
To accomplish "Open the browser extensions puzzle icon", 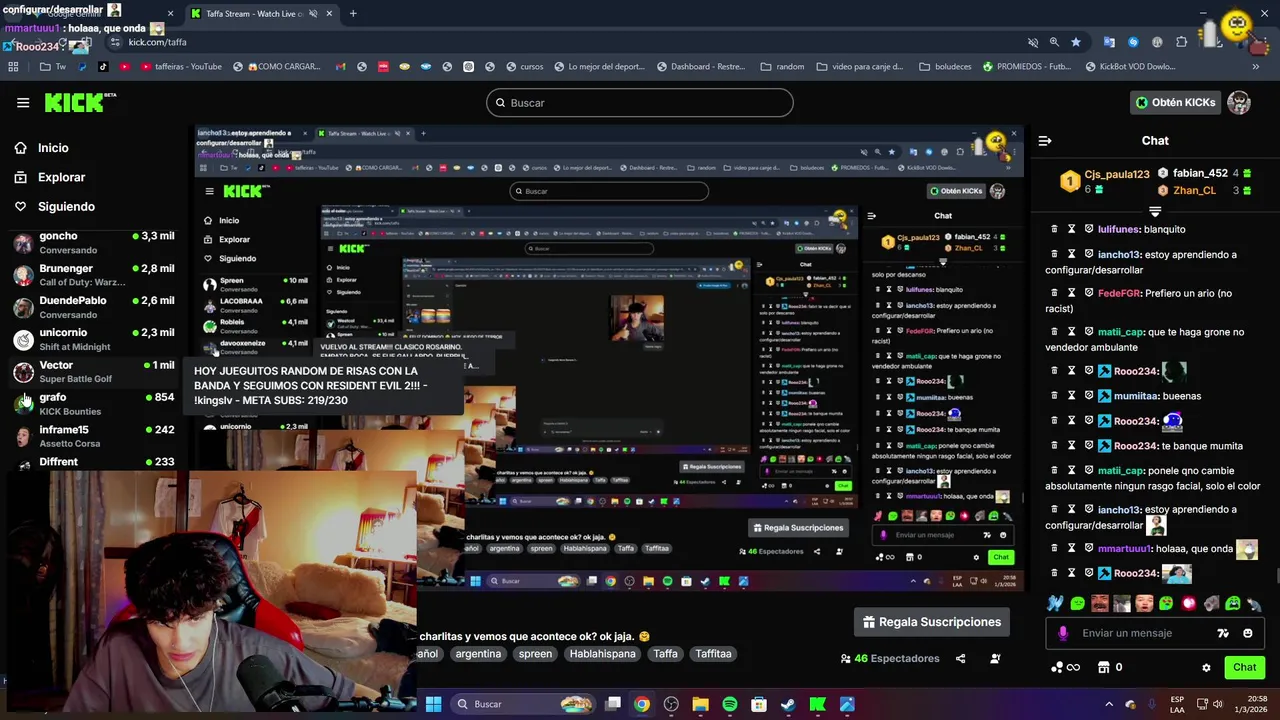I will [1182, 42].
